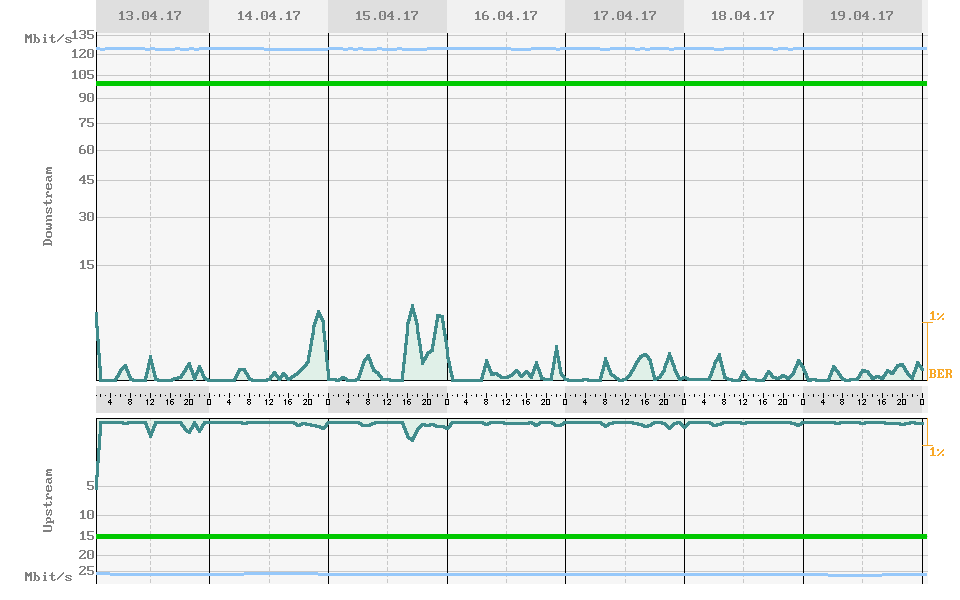960x600 pixels.
Task: Click the 90 Downstream axis value
Action: click(87, 98)
